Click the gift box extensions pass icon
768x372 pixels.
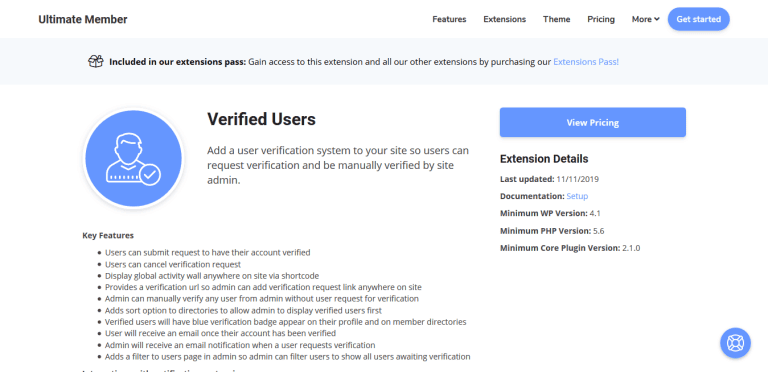96,62
